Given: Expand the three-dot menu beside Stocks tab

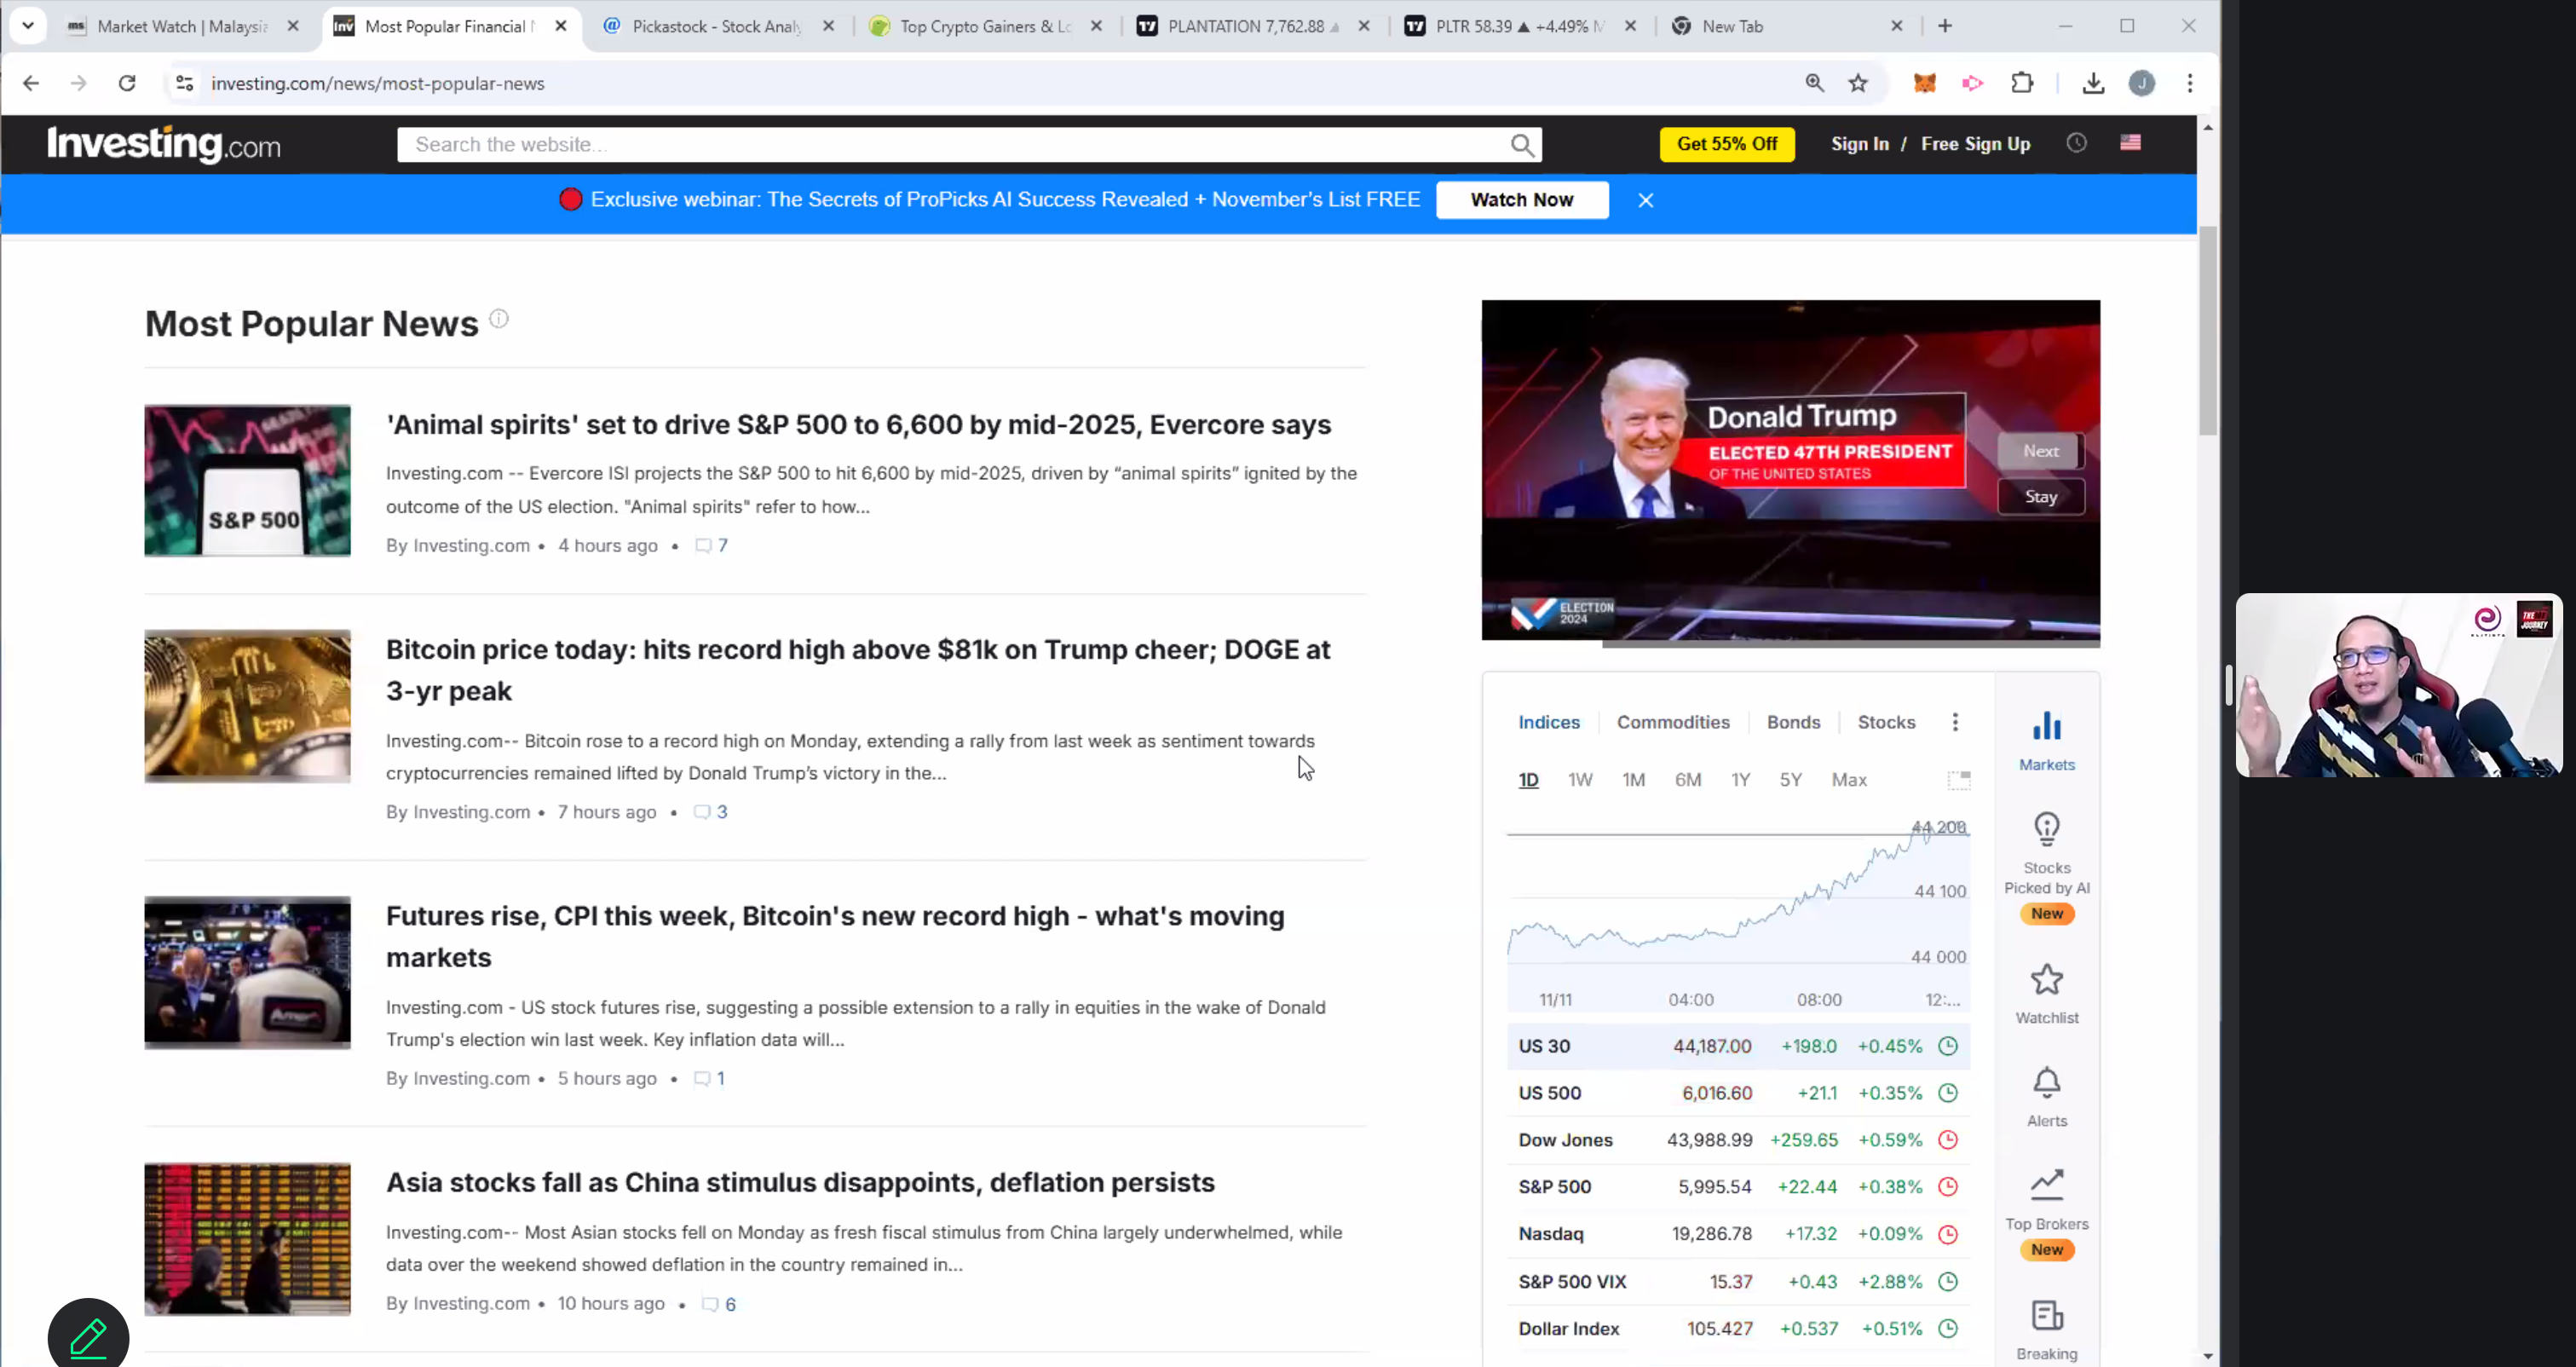Looking at the screenshot, I should click(x=1955, y=722).
